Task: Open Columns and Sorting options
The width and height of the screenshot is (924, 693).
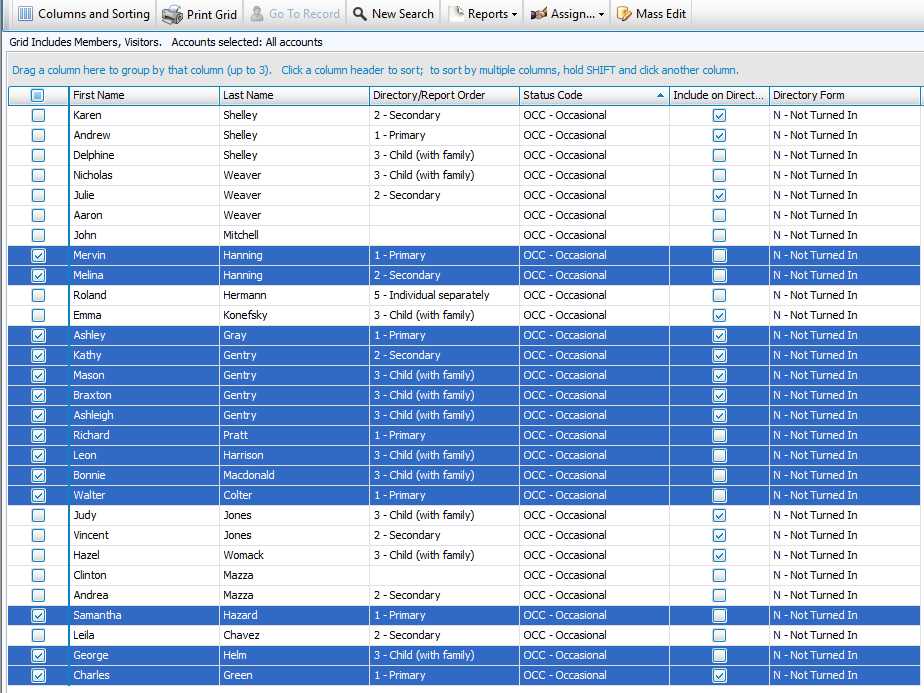Action: 83,14
